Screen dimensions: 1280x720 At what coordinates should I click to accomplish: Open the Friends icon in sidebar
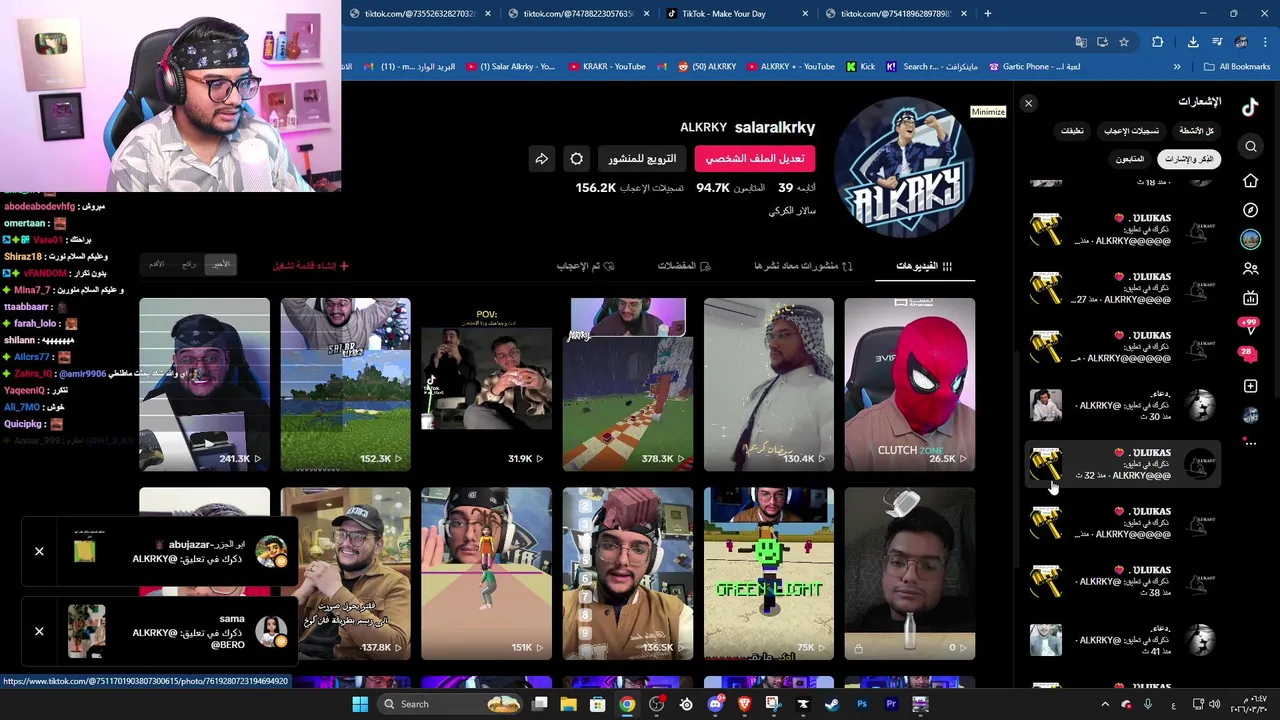pyautogui.click(x=1251, y=269)
